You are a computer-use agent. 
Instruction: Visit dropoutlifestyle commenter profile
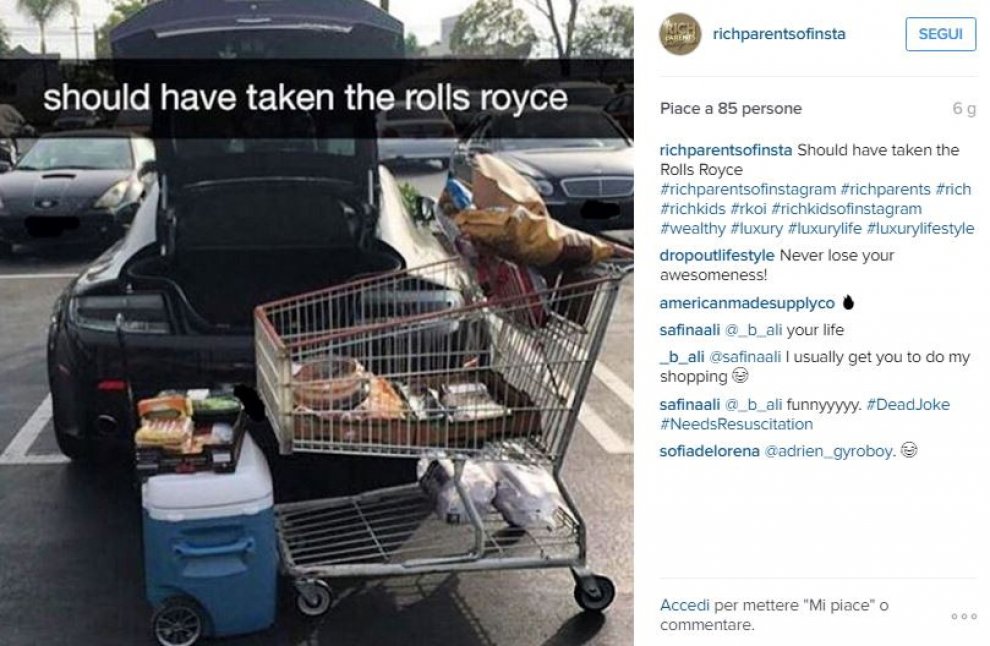pyautogui.click(x=717, y=256)
